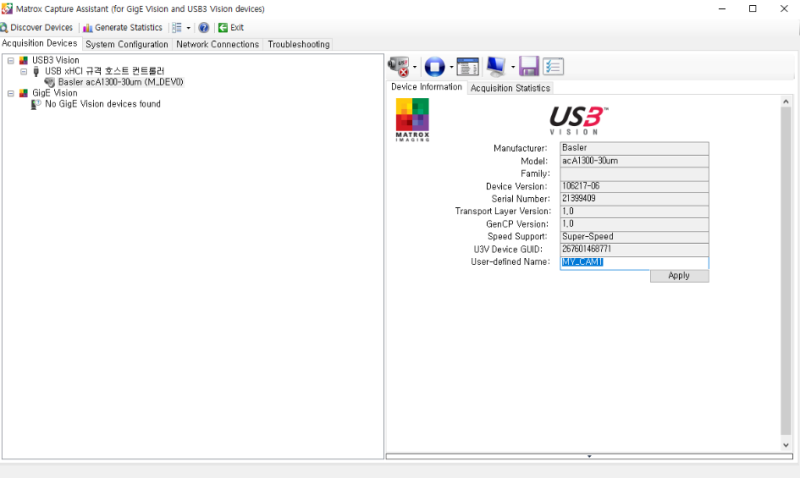Click the blue monitor display icon

(x=496, y=67)
